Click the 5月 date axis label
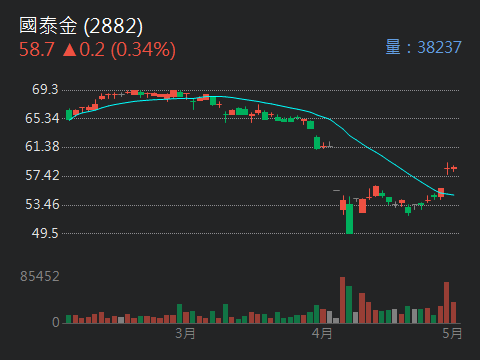The width and height of the screenshot is (480, 360). coord(452,333)
